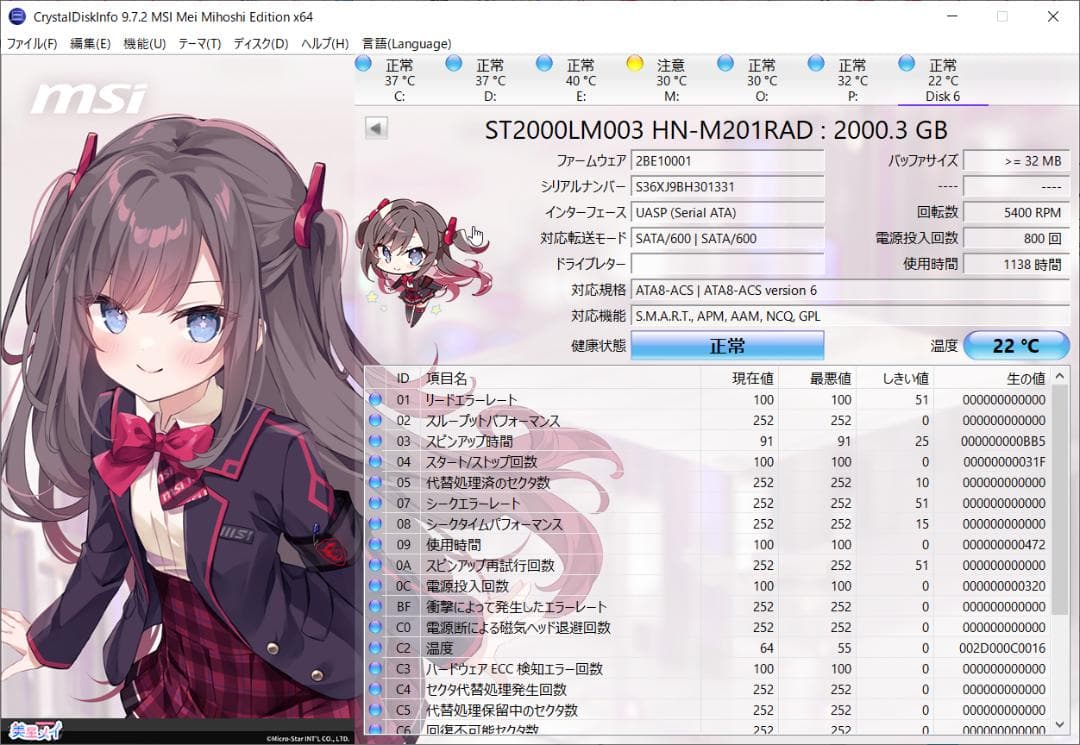Viewport: 1080px width, 745px height.
Task: Select the リードエラーレート attribute name
Action: point(471,399)
